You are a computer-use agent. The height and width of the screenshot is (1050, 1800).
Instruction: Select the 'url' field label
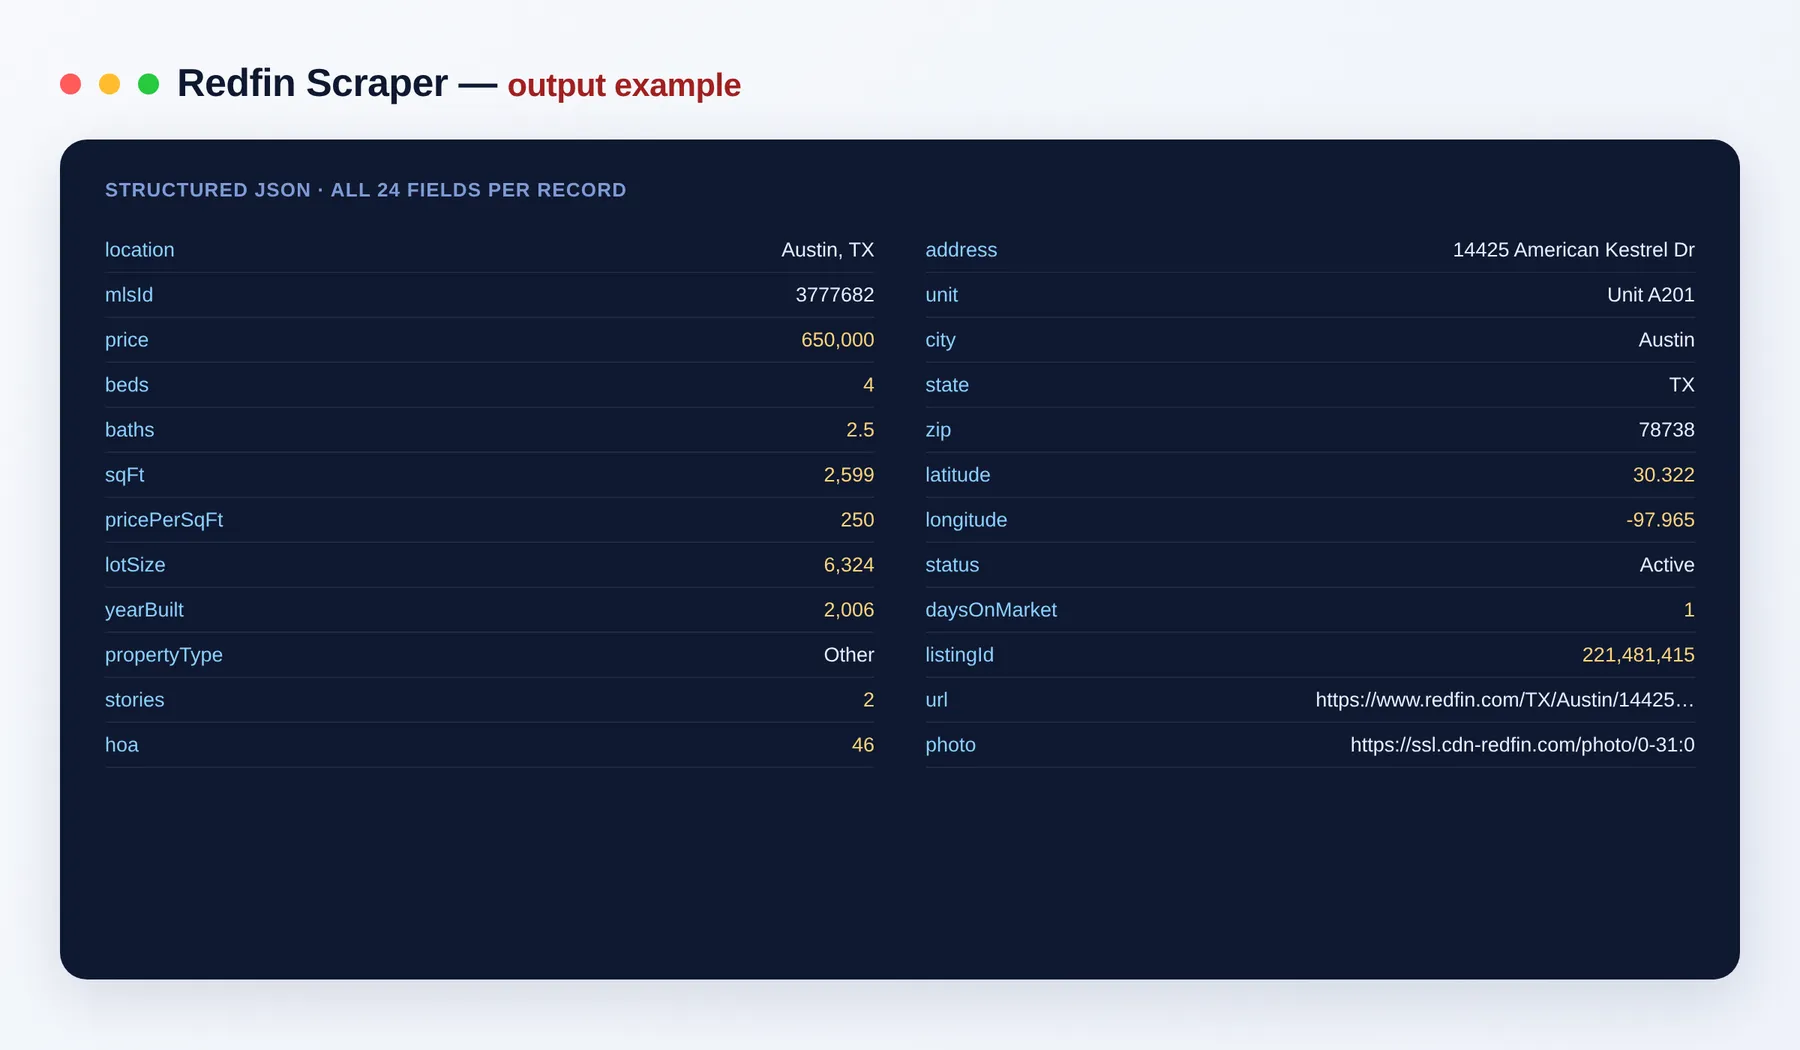coord(937,700)
